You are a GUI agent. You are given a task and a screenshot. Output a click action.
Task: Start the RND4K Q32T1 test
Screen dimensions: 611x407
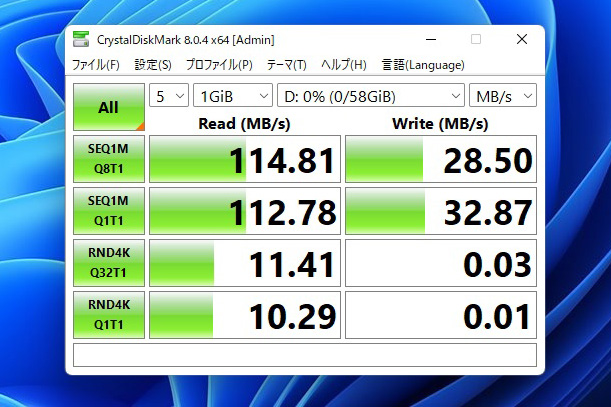[x=109, y=262]
